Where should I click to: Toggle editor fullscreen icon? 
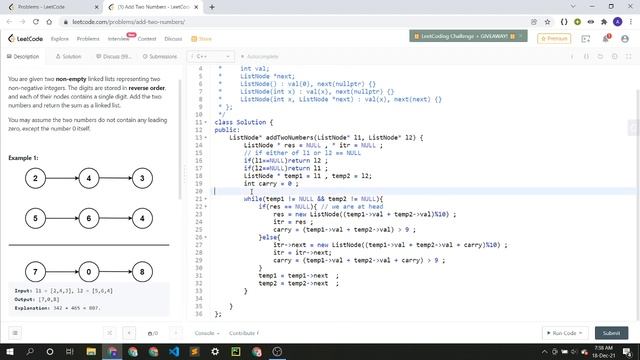pos(629,56)
